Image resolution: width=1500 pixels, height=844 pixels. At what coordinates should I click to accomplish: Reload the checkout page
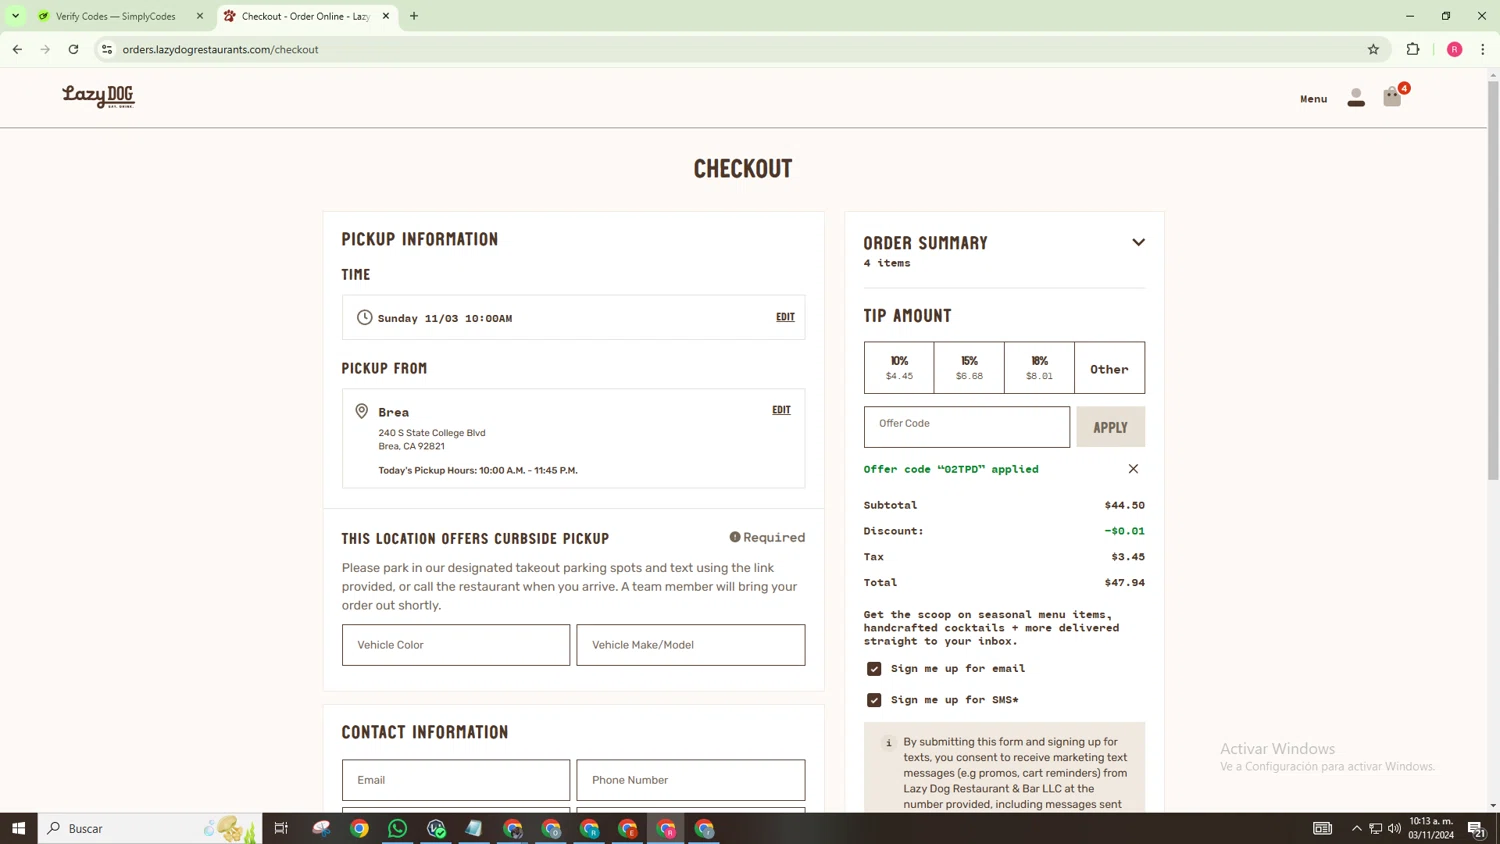coord(73,49)
